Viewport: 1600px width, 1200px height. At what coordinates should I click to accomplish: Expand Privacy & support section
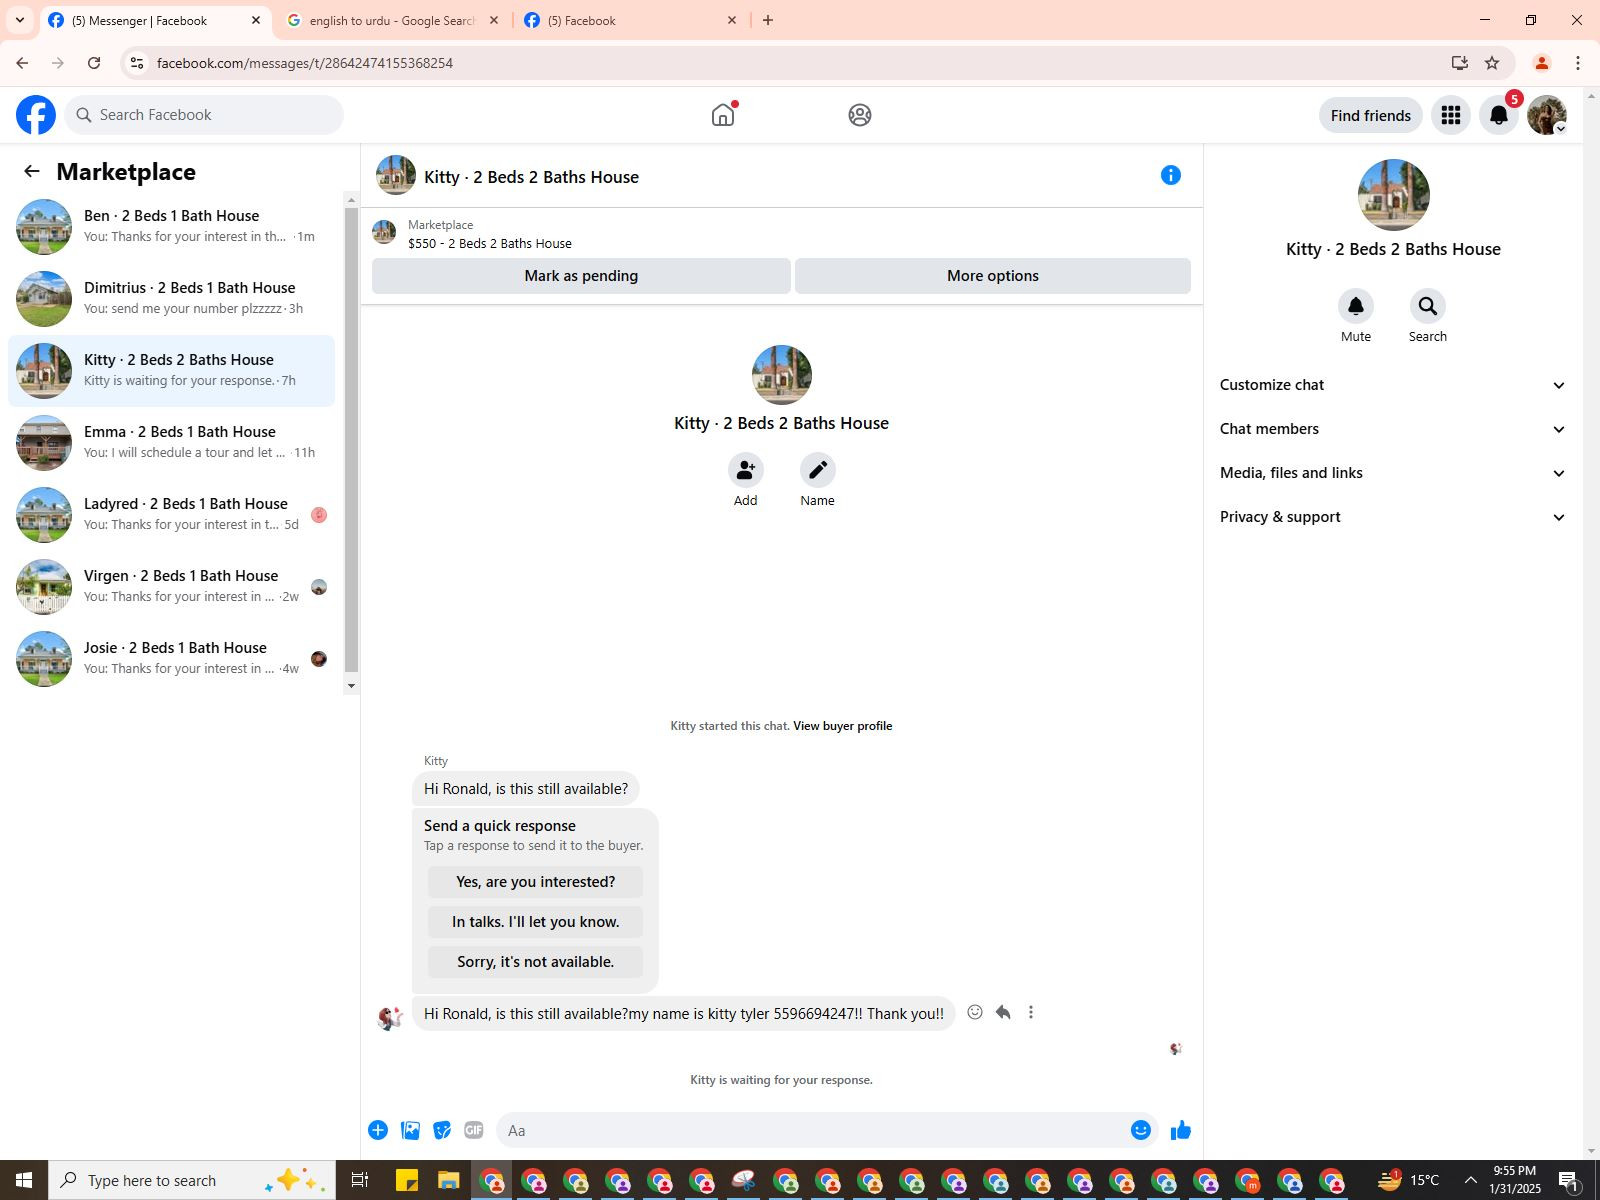(x=1392, y=517)
